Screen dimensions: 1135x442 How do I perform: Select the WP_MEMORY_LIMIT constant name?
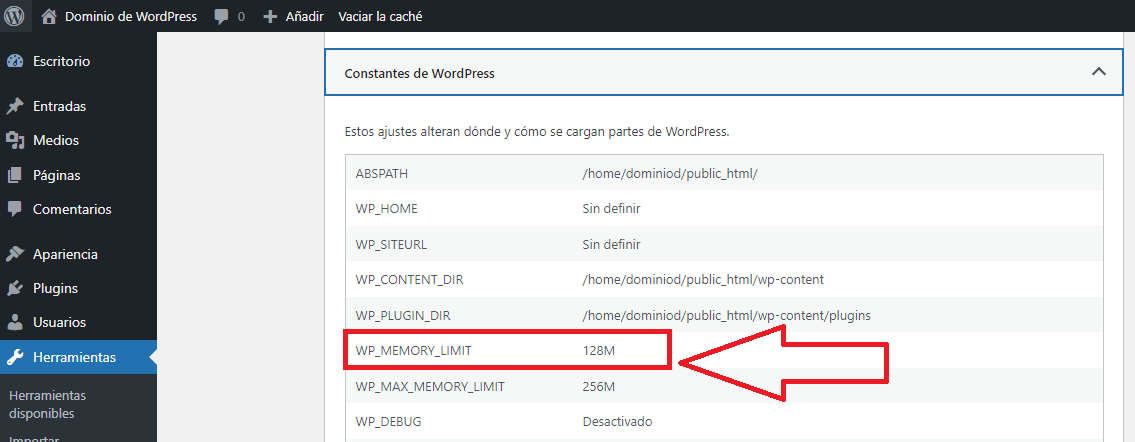click(x=413, y=351)
